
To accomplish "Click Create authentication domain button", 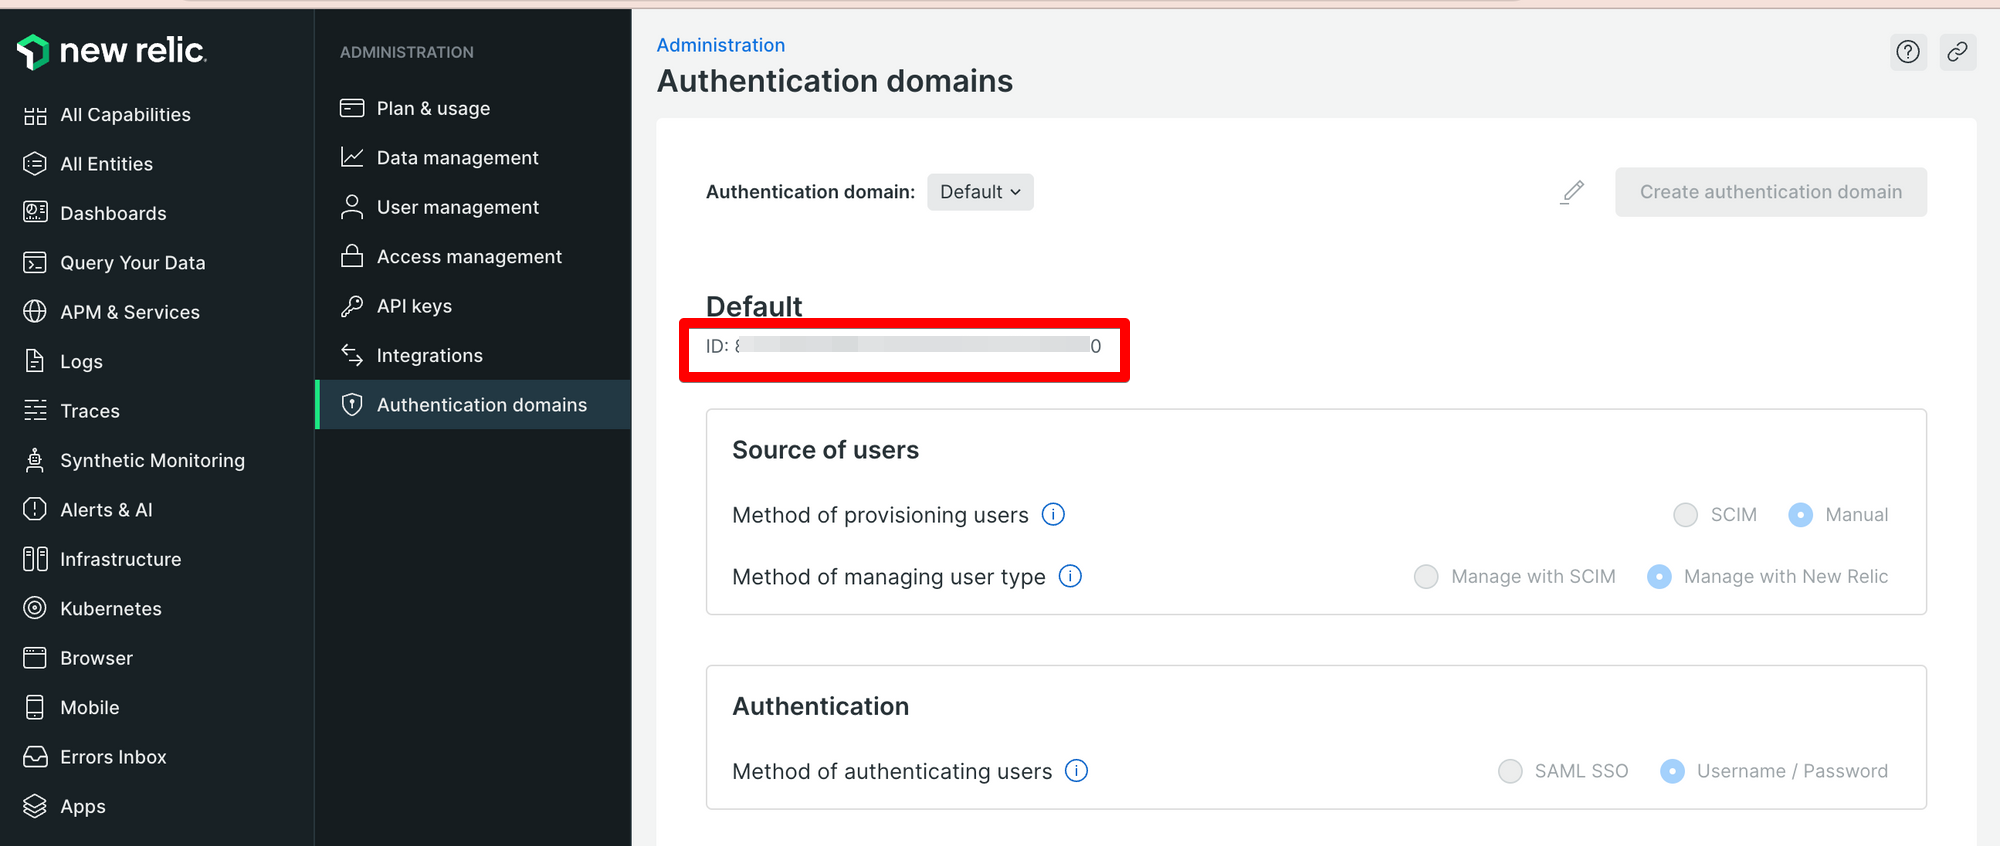I will [x=1770, y=192].
